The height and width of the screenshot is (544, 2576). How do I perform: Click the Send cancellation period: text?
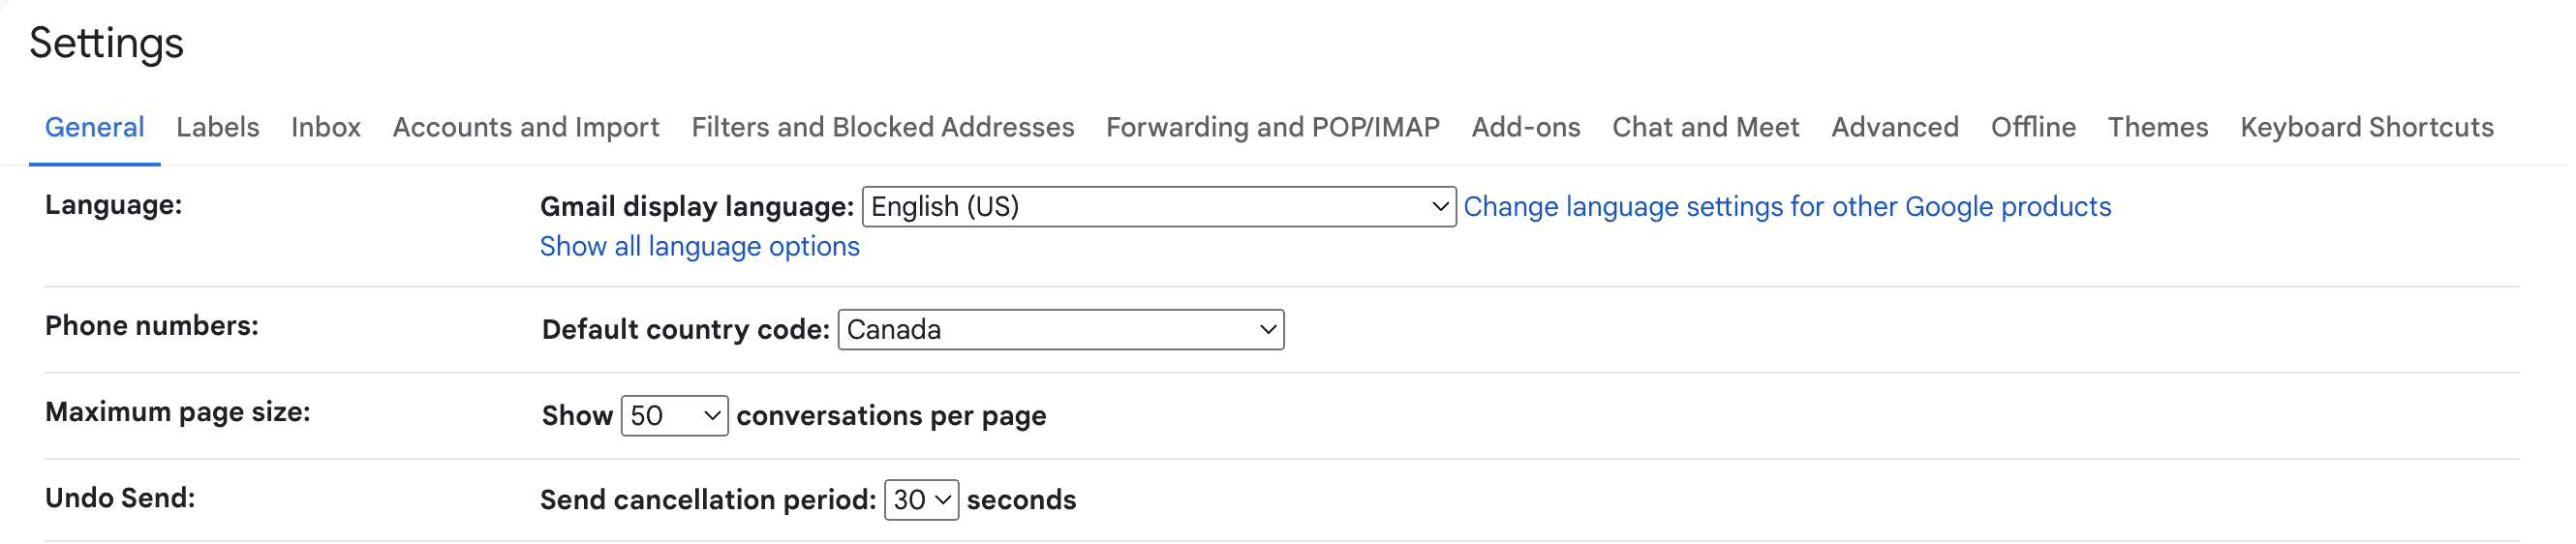[708, 500]
